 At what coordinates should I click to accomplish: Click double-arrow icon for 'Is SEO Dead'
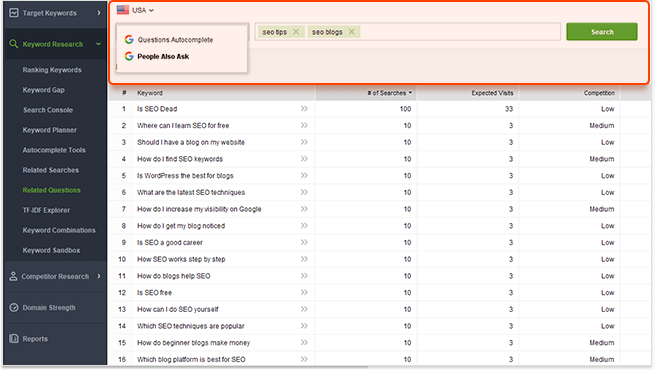(x=304, y=109)
